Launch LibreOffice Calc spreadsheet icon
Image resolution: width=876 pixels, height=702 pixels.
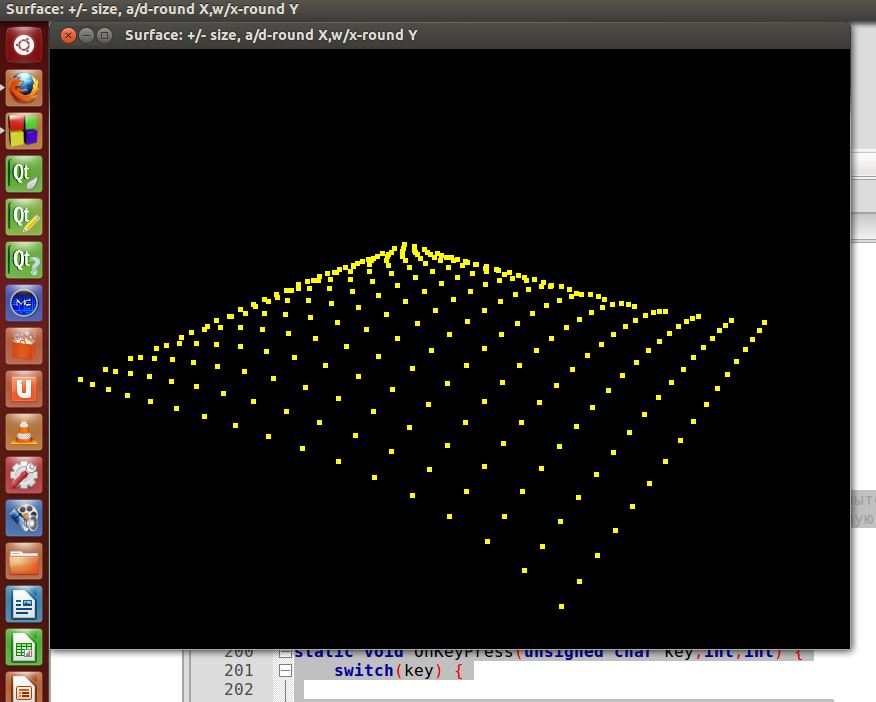click(24, 647)
